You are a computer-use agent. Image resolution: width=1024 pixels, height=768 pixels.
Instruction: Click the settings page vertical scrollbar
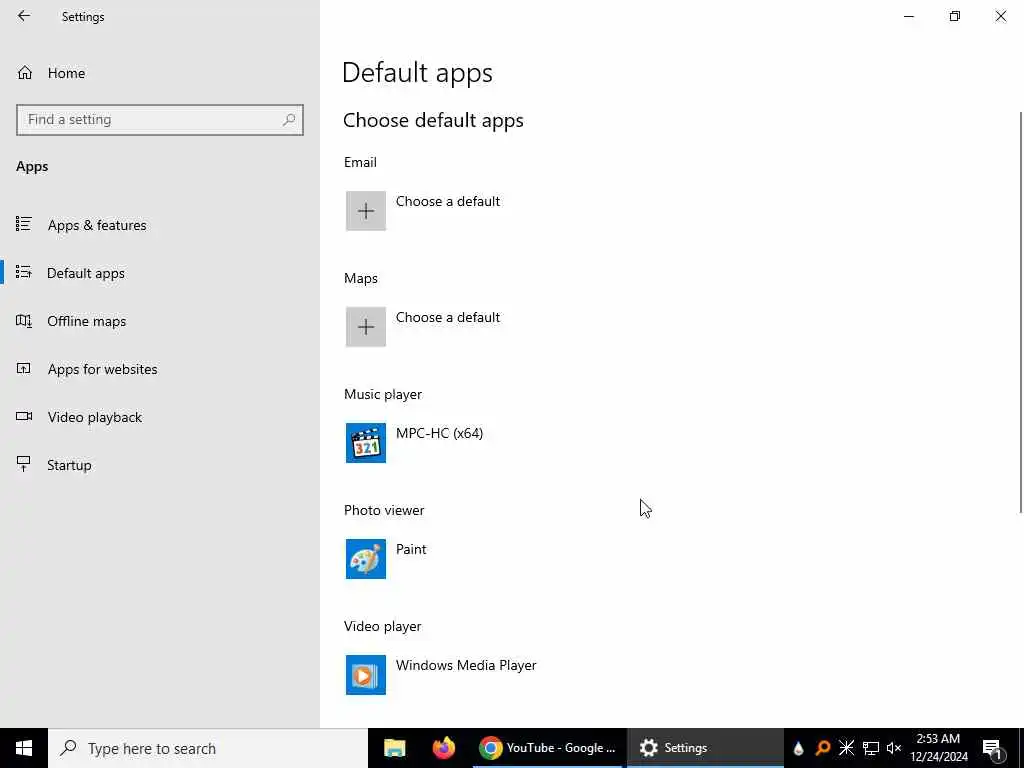pyautogui.click(x=1020, y=312)
